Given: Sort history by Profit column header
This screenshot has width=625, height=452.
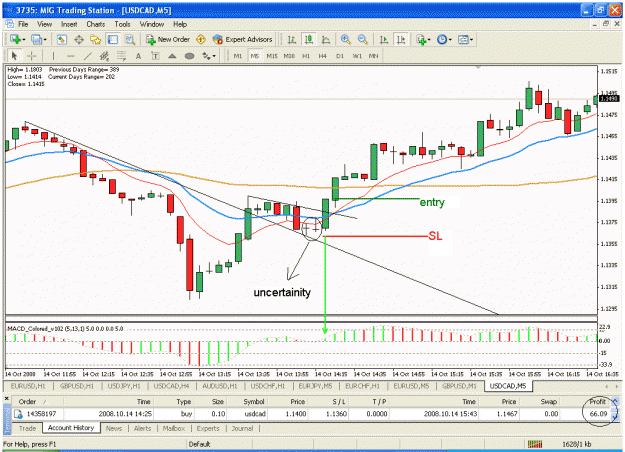Looking at the screenshot, I should 597,401.
